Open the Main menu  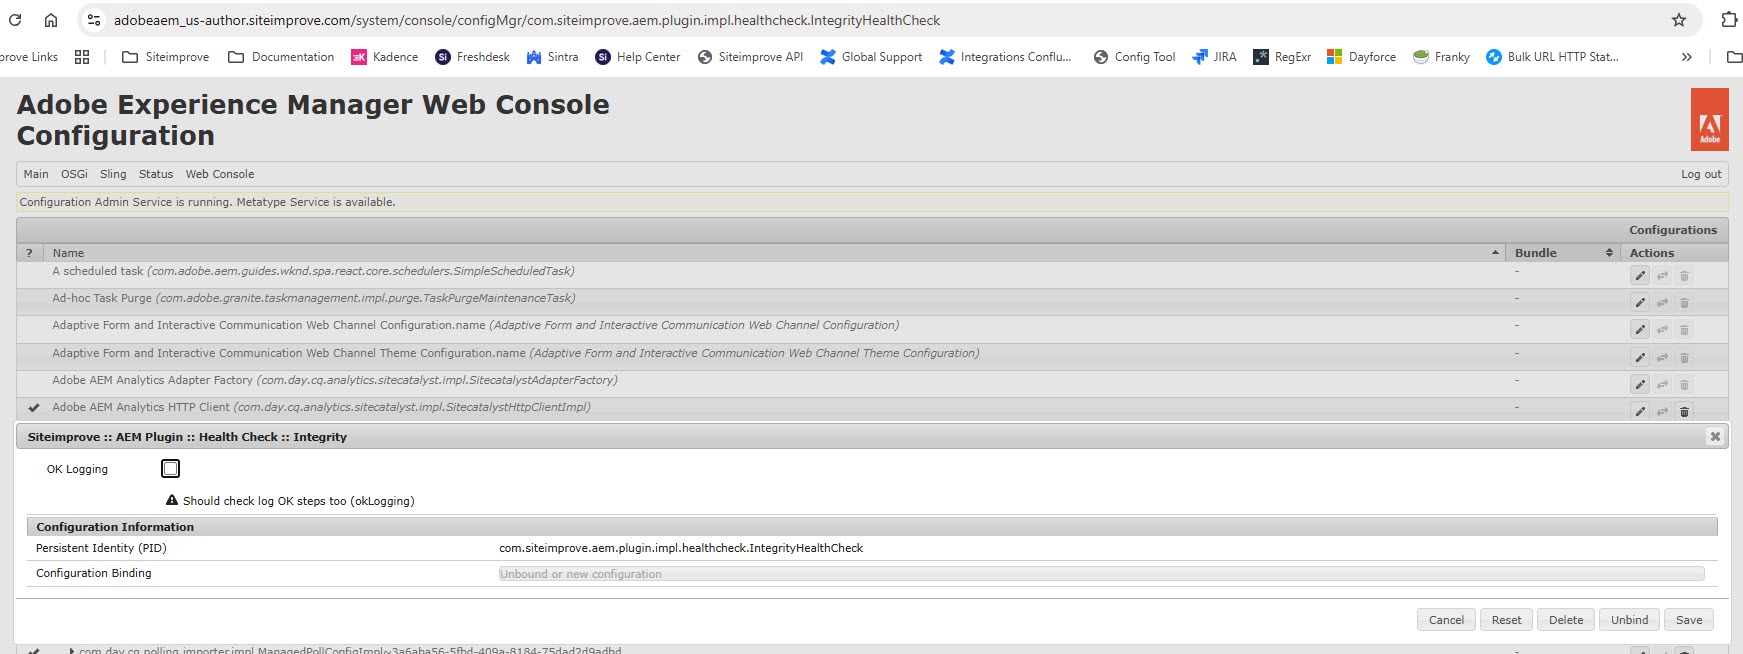pyautogui.click(x=36, y=174)
